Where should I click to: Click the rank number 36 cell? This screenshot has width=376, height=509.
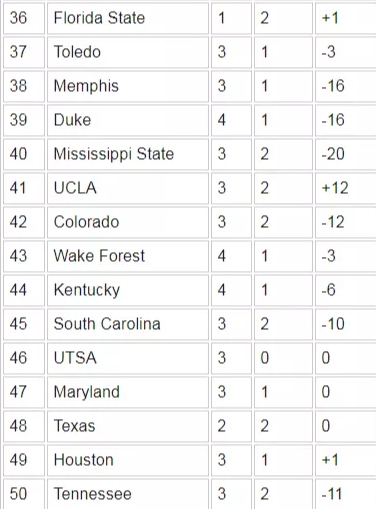click(24, 18)
